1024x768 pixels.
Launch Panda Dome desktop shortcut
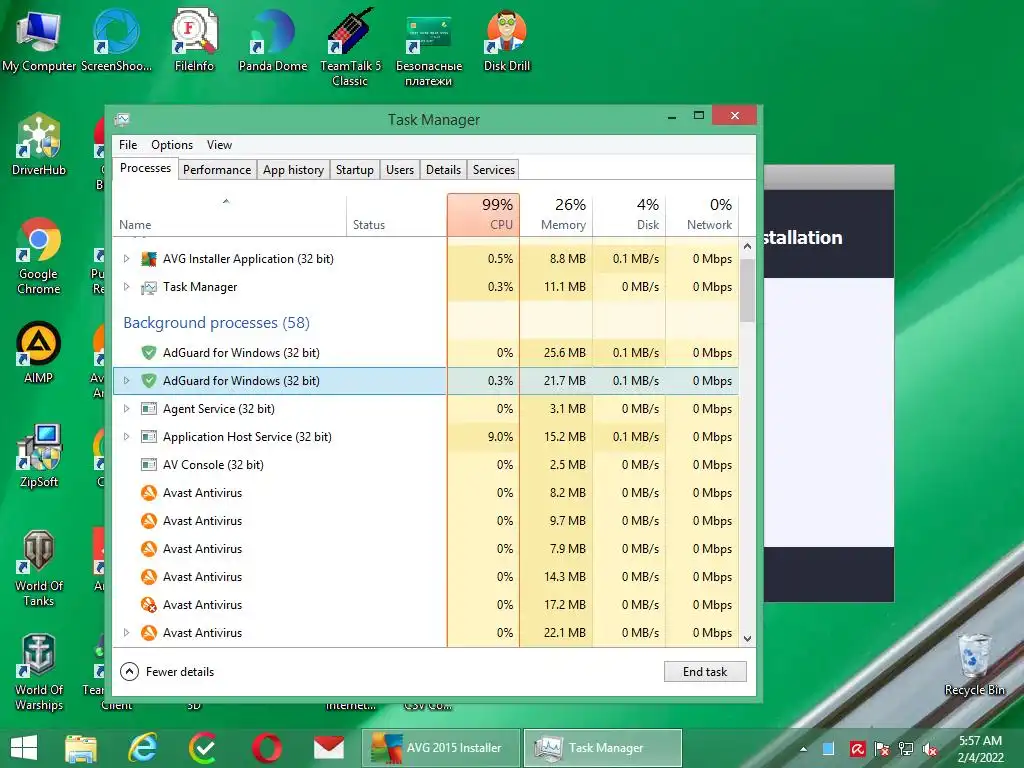(272, 40)
